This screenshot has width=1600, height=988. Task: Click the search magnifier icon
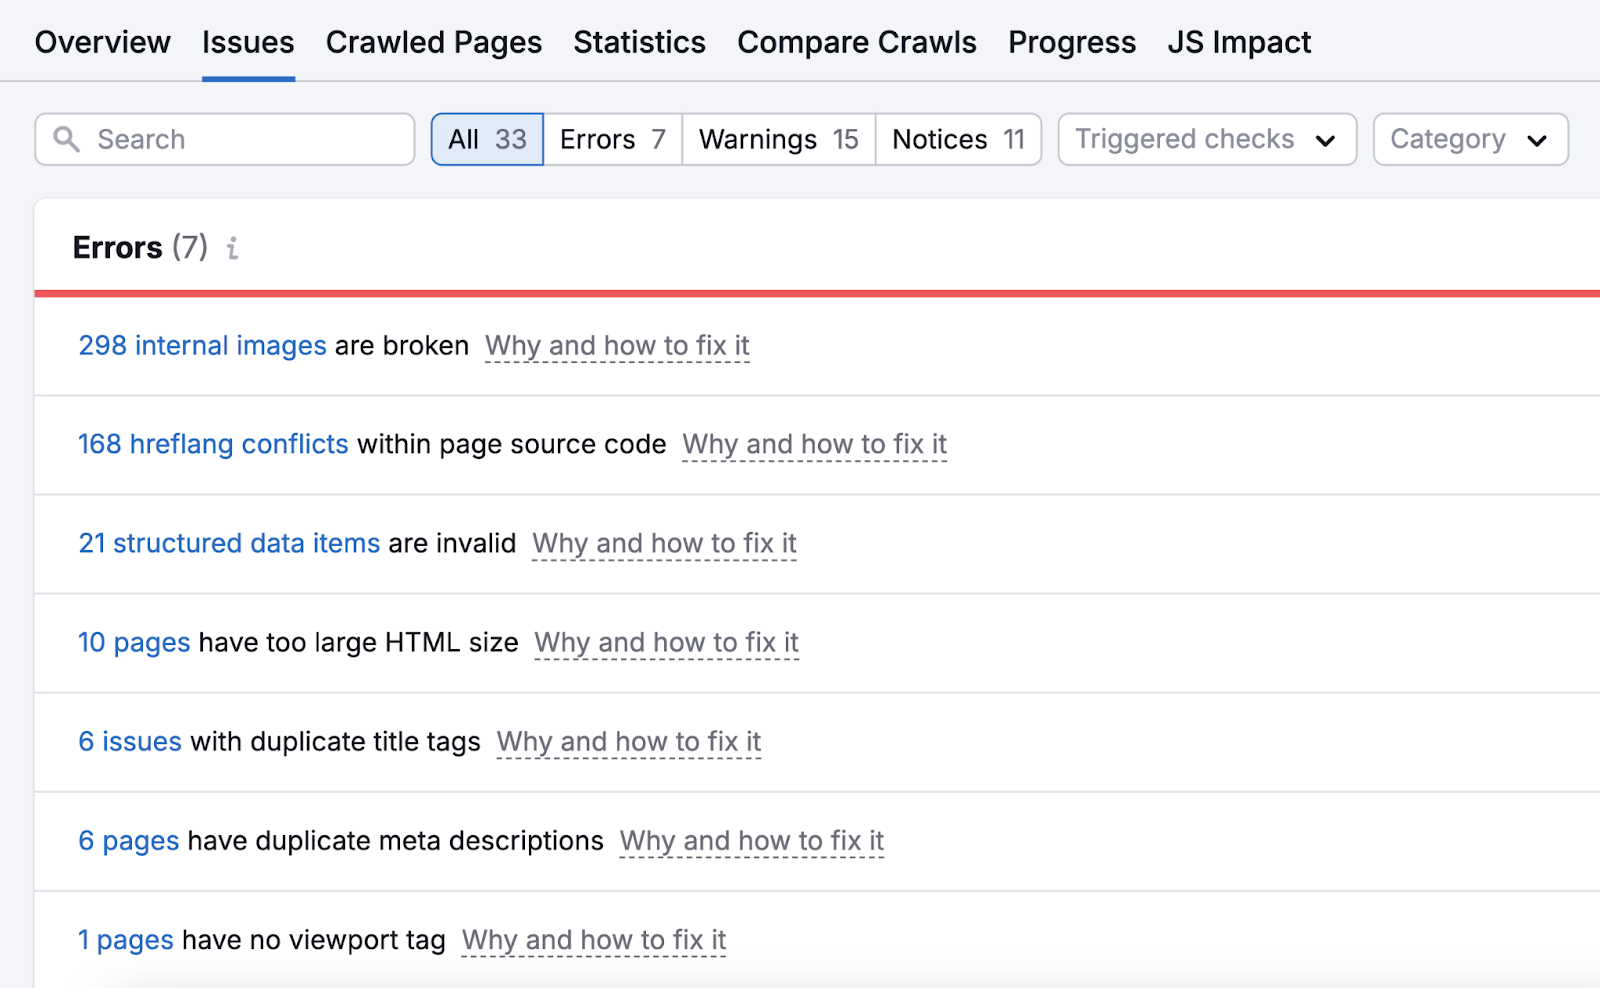pyautogui.click(x=66, y=139)
